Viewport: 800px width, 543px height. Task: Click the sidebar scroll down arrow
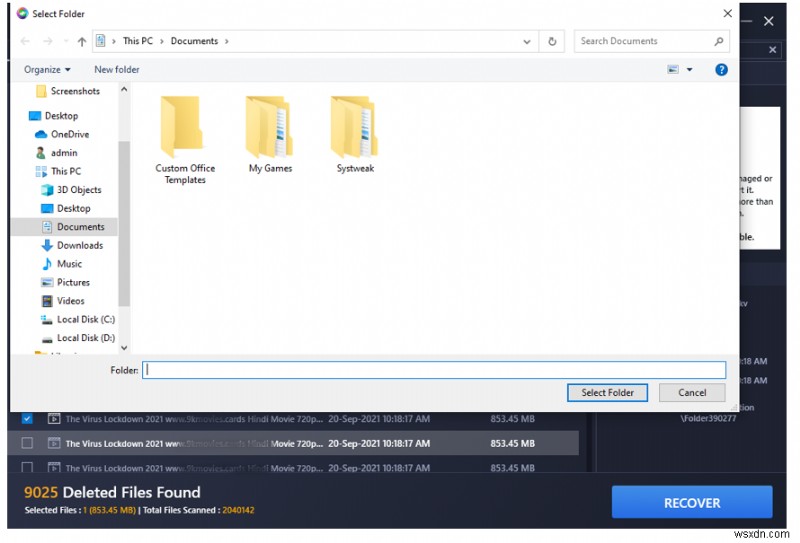click(x=124, y=348)
